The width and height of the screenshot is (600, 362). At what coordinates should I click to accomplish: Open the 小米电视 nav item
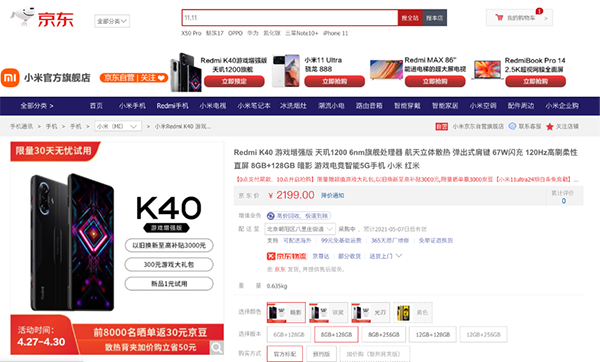213,106
